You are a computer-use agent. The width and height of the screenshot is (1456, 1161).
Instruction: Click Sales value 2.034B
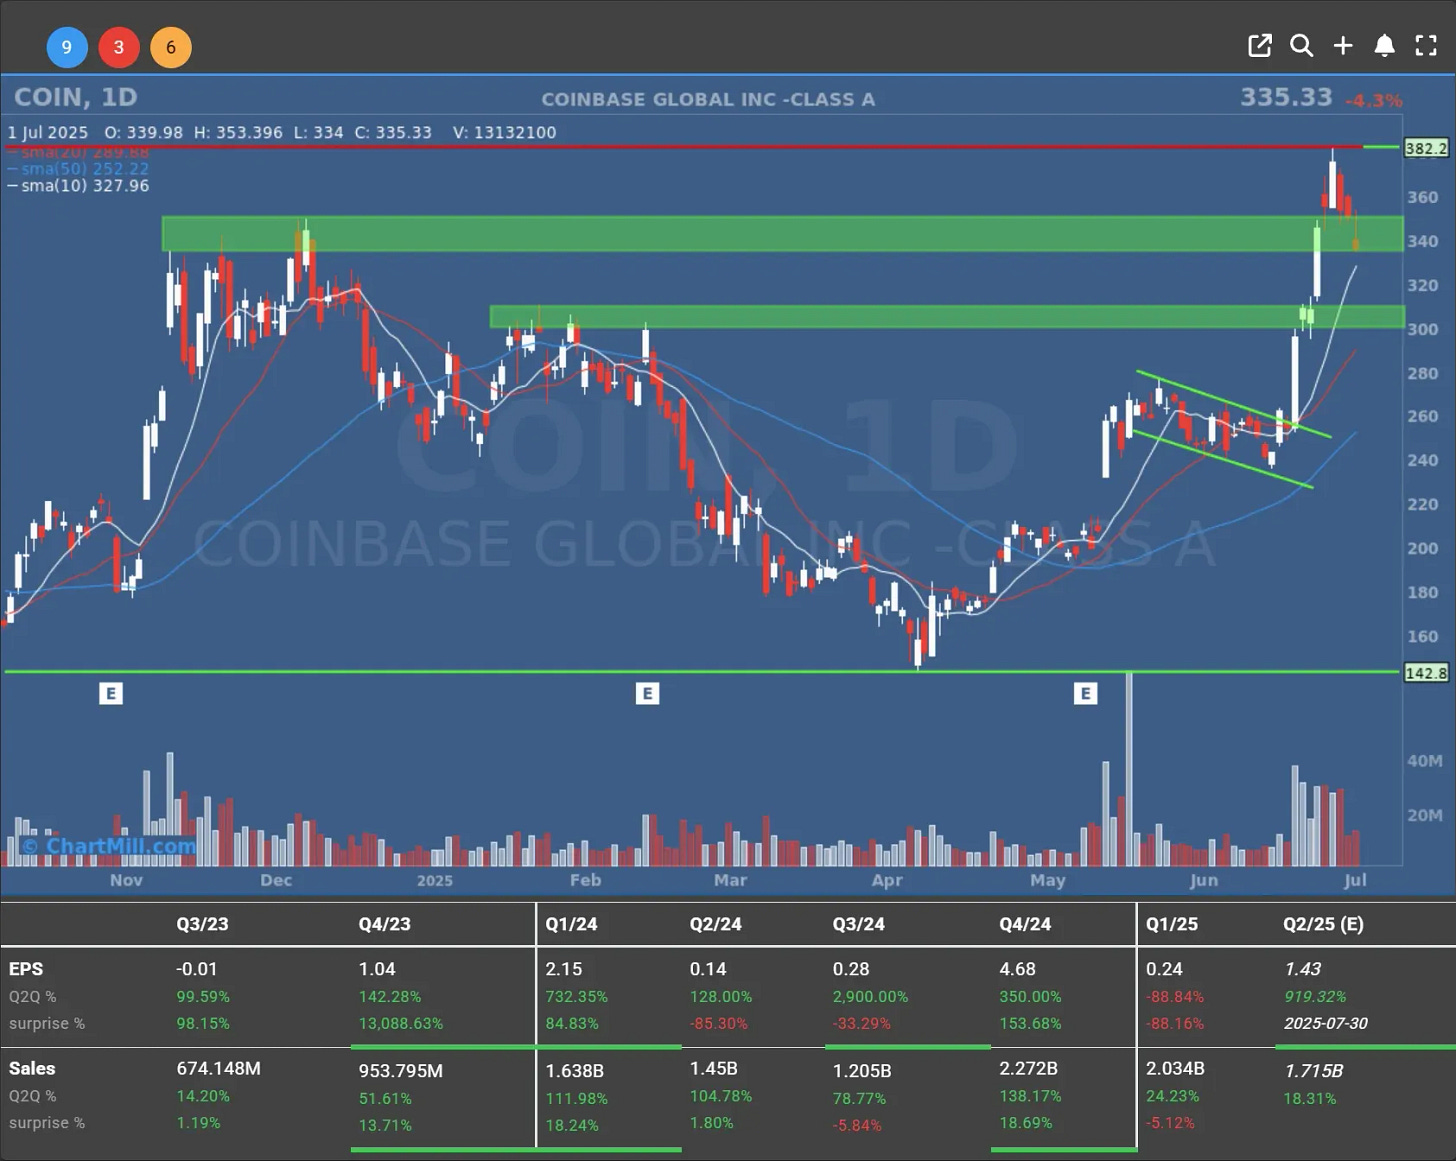pos(1175,1069)
